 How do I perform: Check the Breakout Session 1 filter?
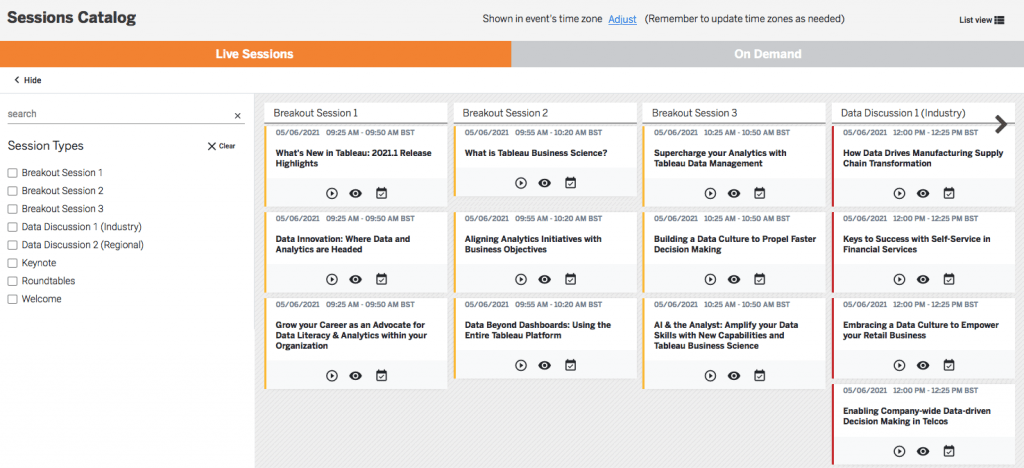pos(12,173)
